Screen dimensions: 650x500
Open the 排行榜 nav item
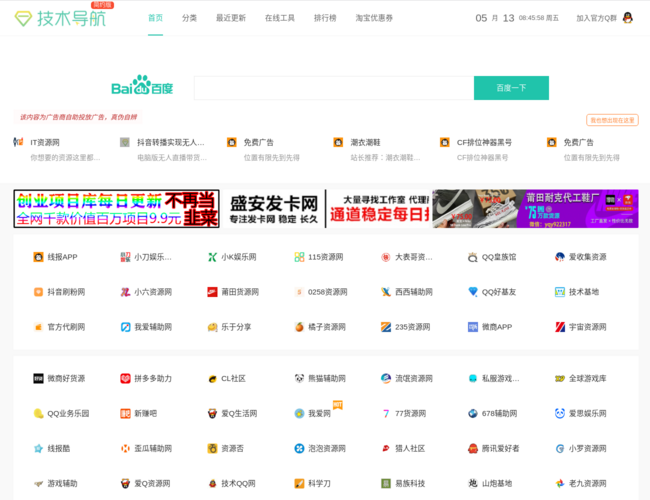click(x=325, y=18)
